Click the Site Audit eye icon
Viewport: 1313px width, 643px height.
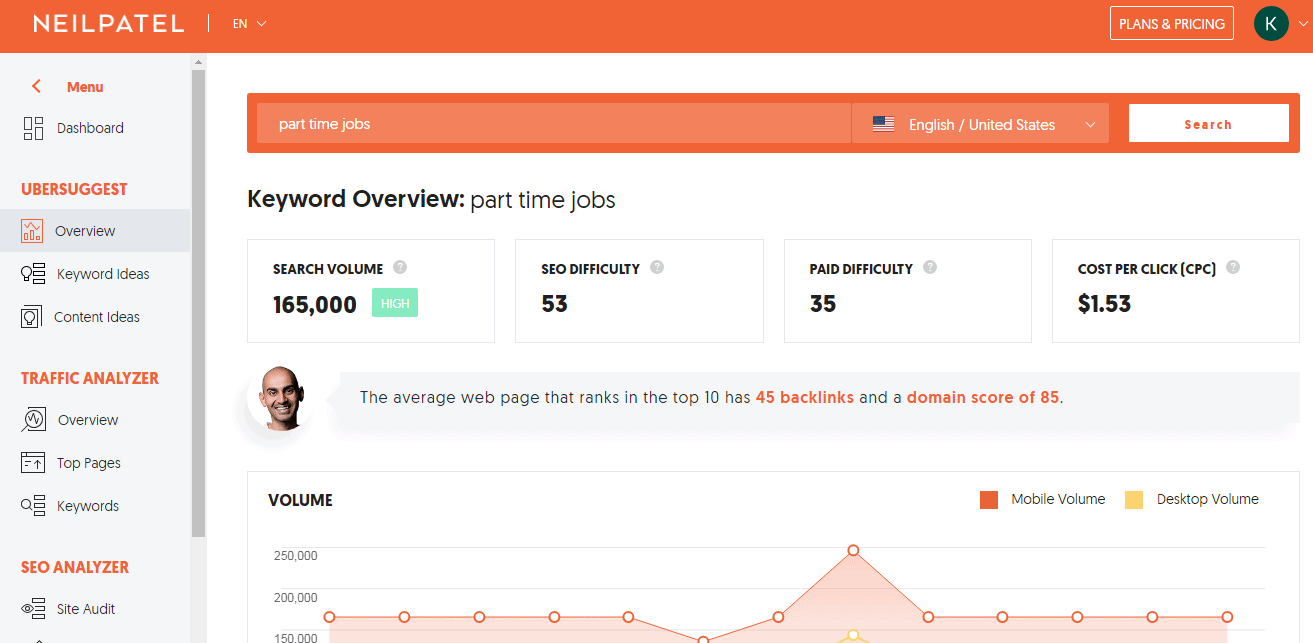point(33,609)
